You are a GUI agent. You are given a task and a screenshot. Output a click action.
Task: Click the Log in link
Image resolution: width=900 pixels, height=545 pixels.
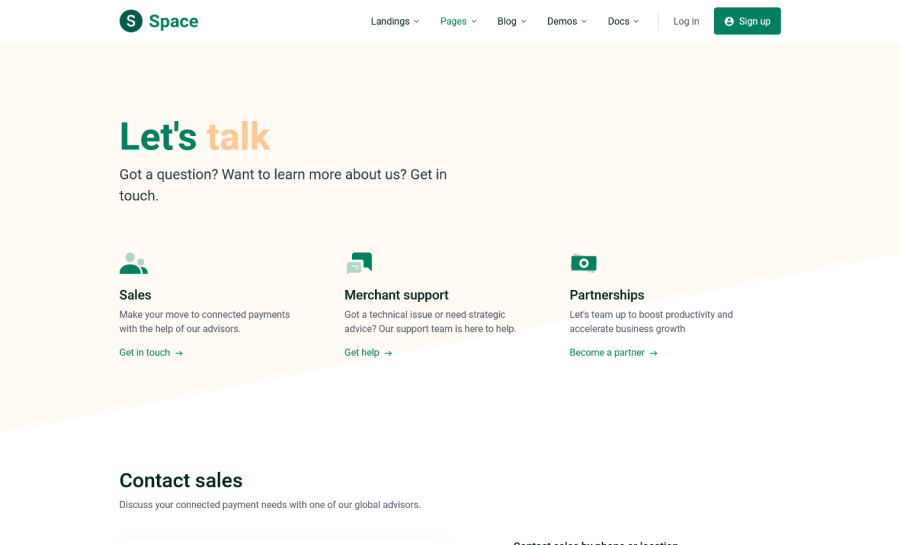pos(686,21)
